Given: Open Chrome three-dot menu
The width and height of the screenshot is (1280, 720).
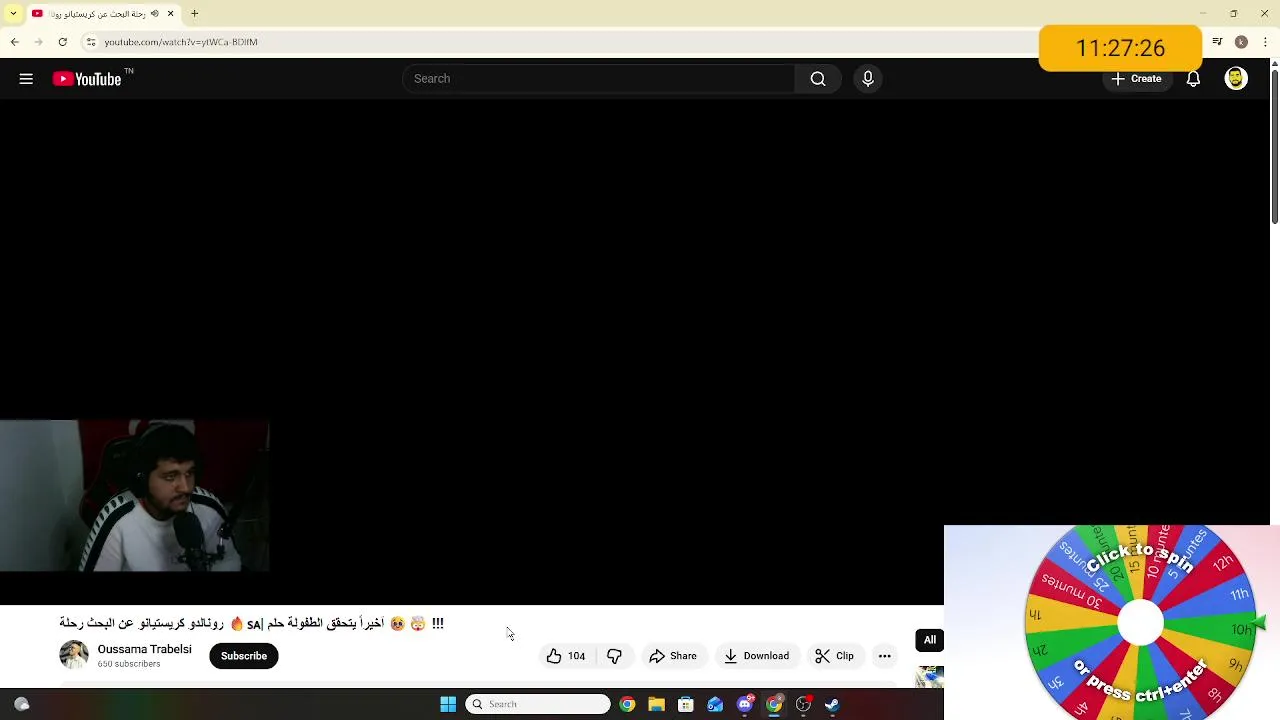Looking at the screenshot, I should (1263, 42).
